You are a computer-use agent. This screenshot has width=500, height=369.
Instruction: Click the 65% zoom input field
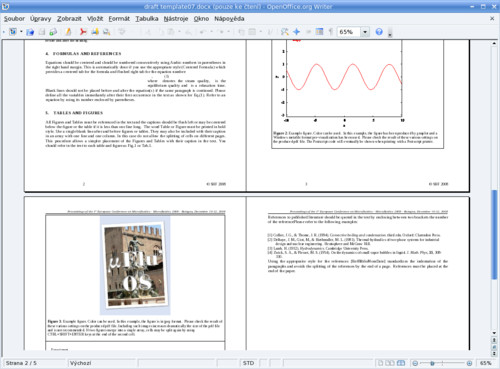tap(349, 32)
